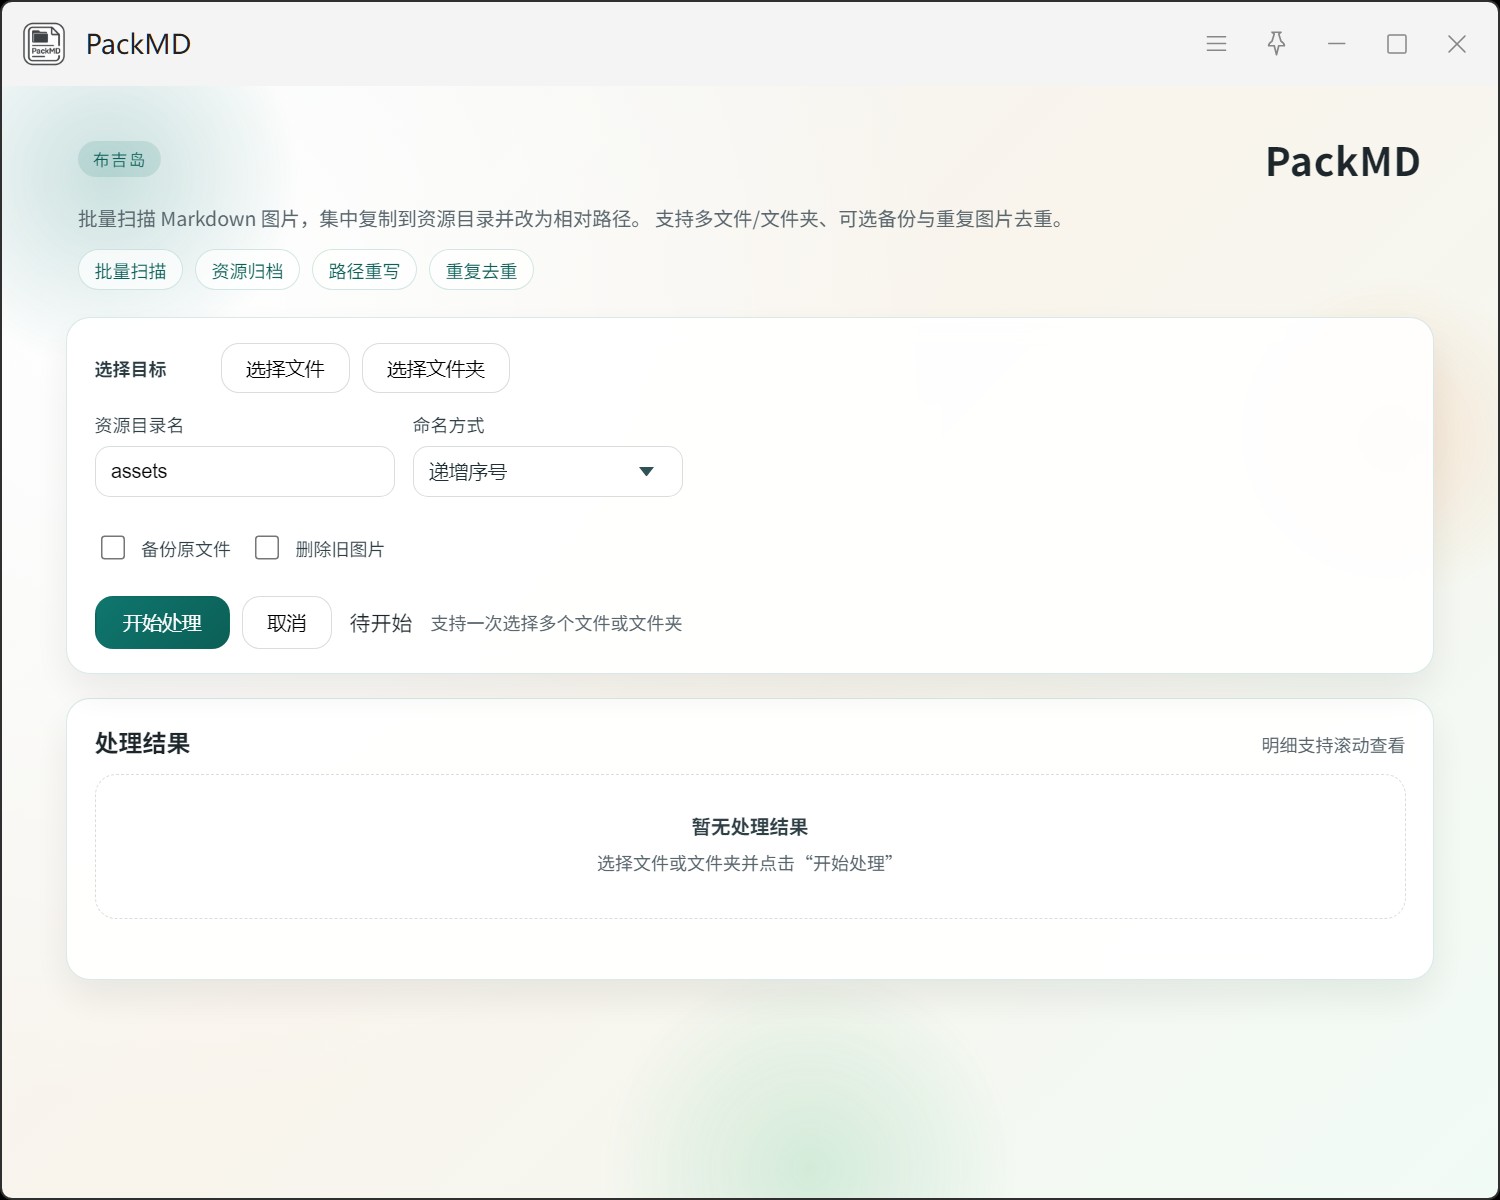
Task: Click the 取消 button
Action: point(286,623)
